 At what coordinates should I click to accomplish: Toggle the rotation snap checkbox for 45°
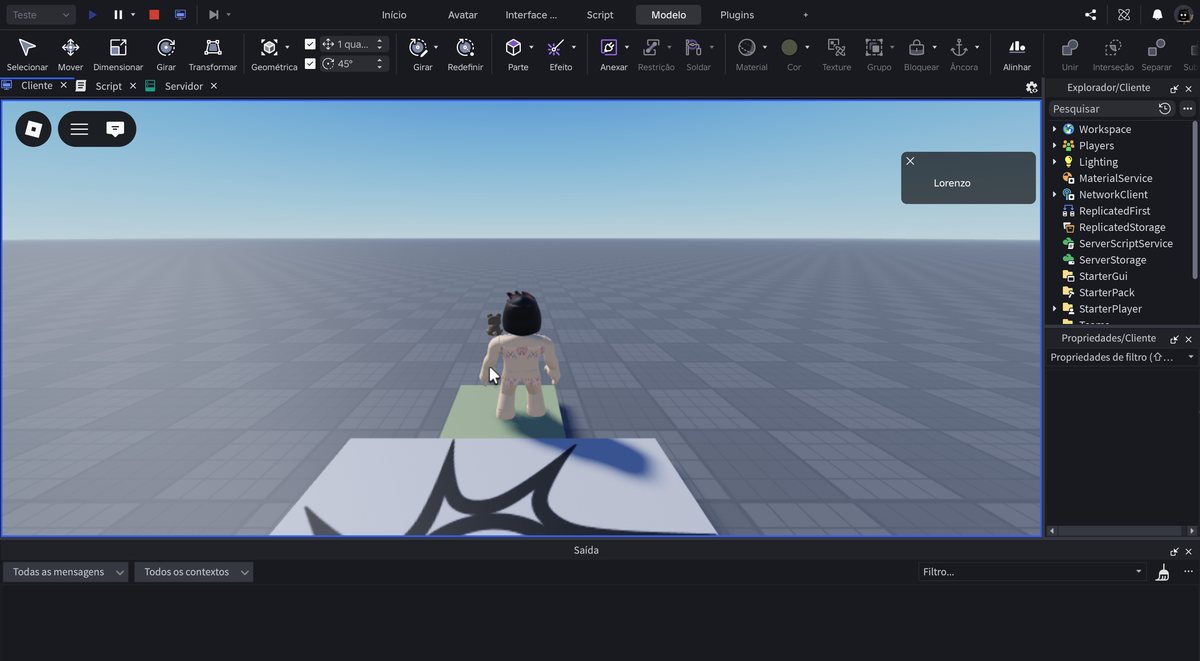(x=310, y=63)
